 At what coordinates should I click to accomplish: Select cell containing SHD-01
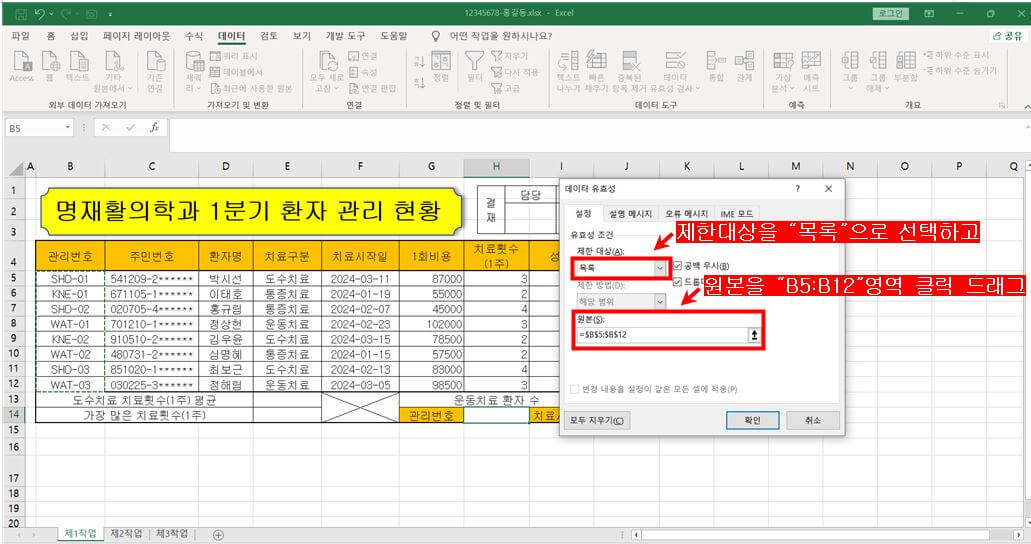pyautogui.click(x=70, y=279)
